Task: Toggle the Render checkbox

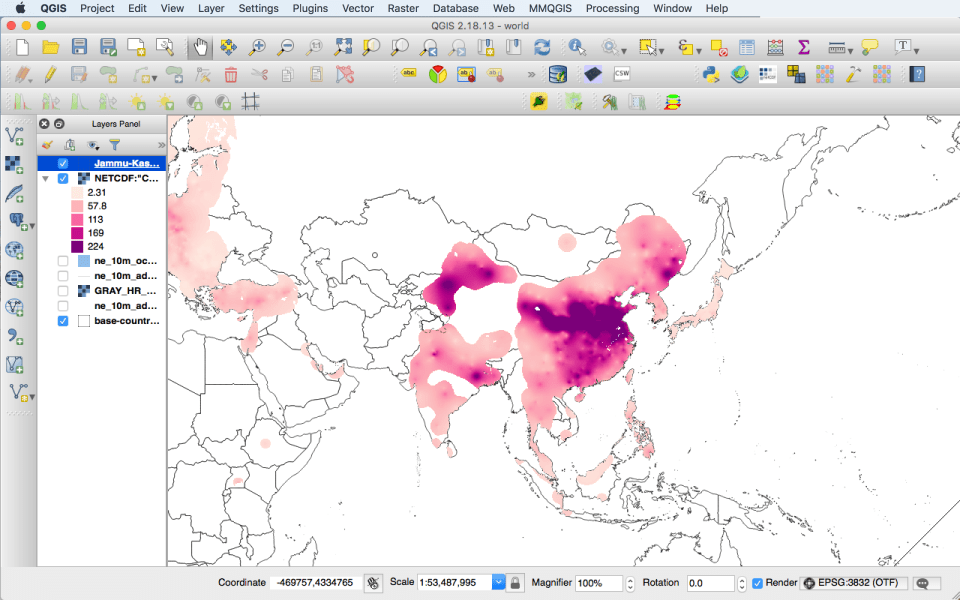Action: (x=757, y=583)
